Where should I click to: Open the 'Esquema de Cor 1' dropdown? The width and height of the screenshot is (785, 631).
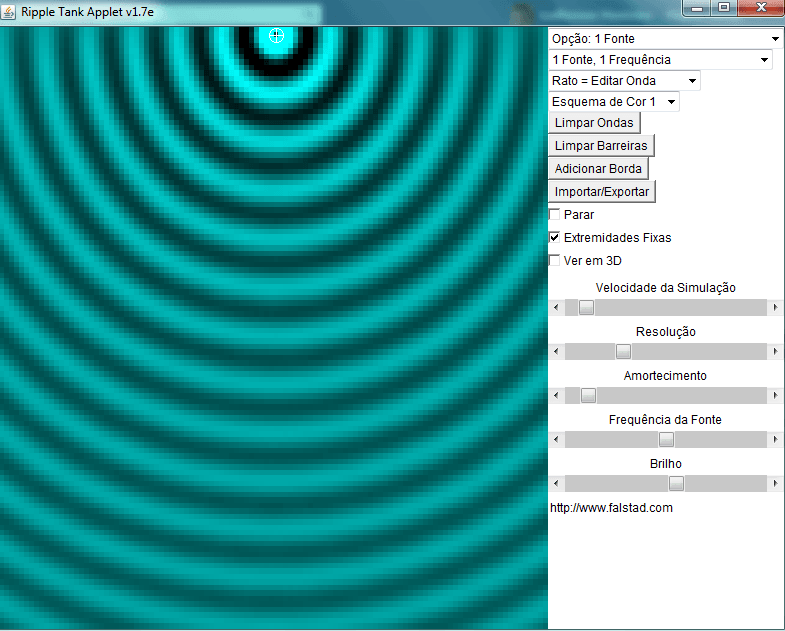[x=614, y=102]
